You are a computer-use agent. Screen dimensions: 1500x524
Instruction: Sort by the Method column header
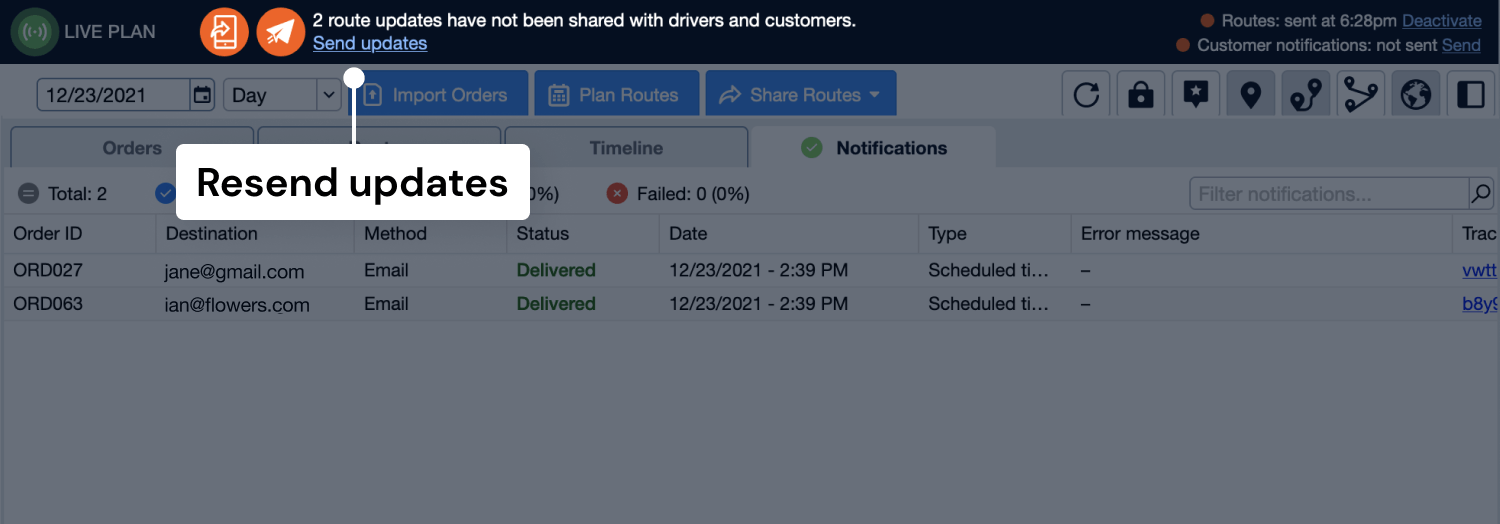430,234
